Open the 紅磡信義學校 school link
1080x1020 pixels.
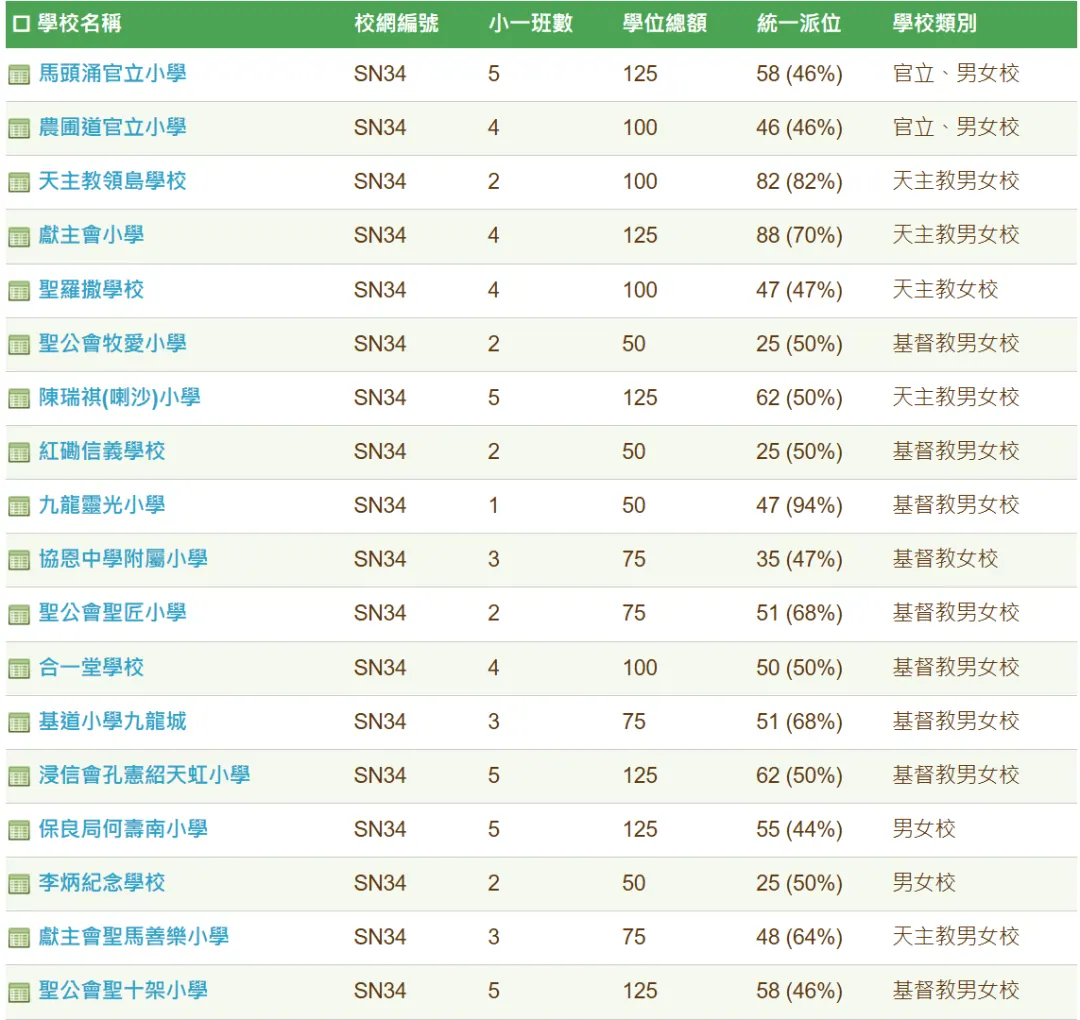coord(102,451)
